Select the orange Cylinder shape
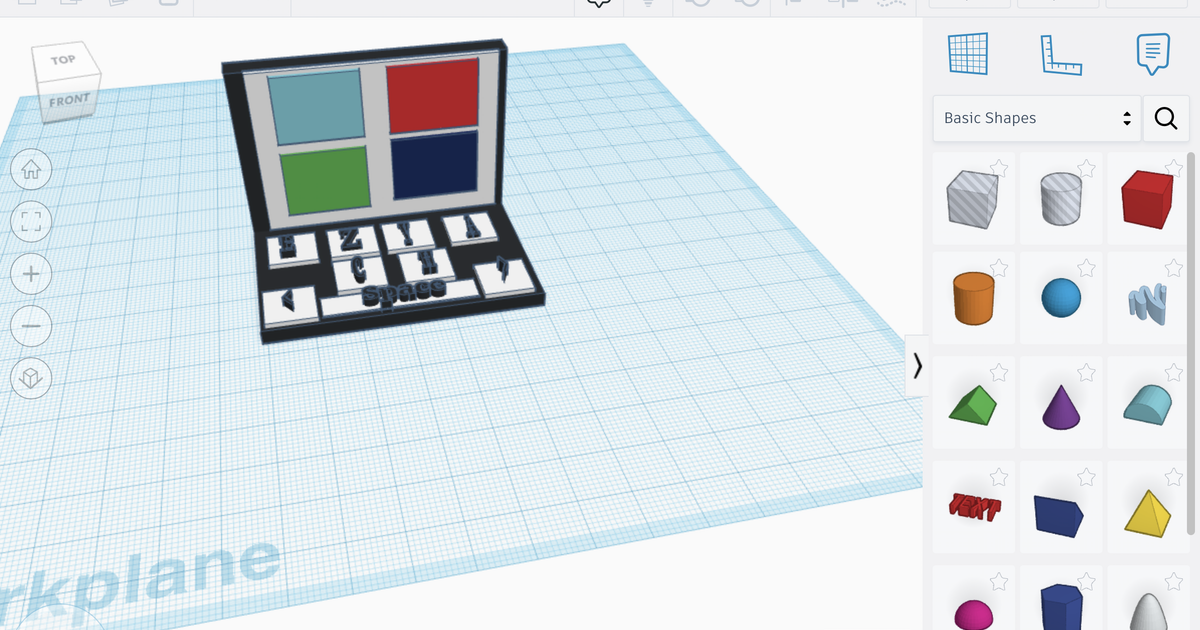This screenshot has width=1200, height=630. [973, 297]
